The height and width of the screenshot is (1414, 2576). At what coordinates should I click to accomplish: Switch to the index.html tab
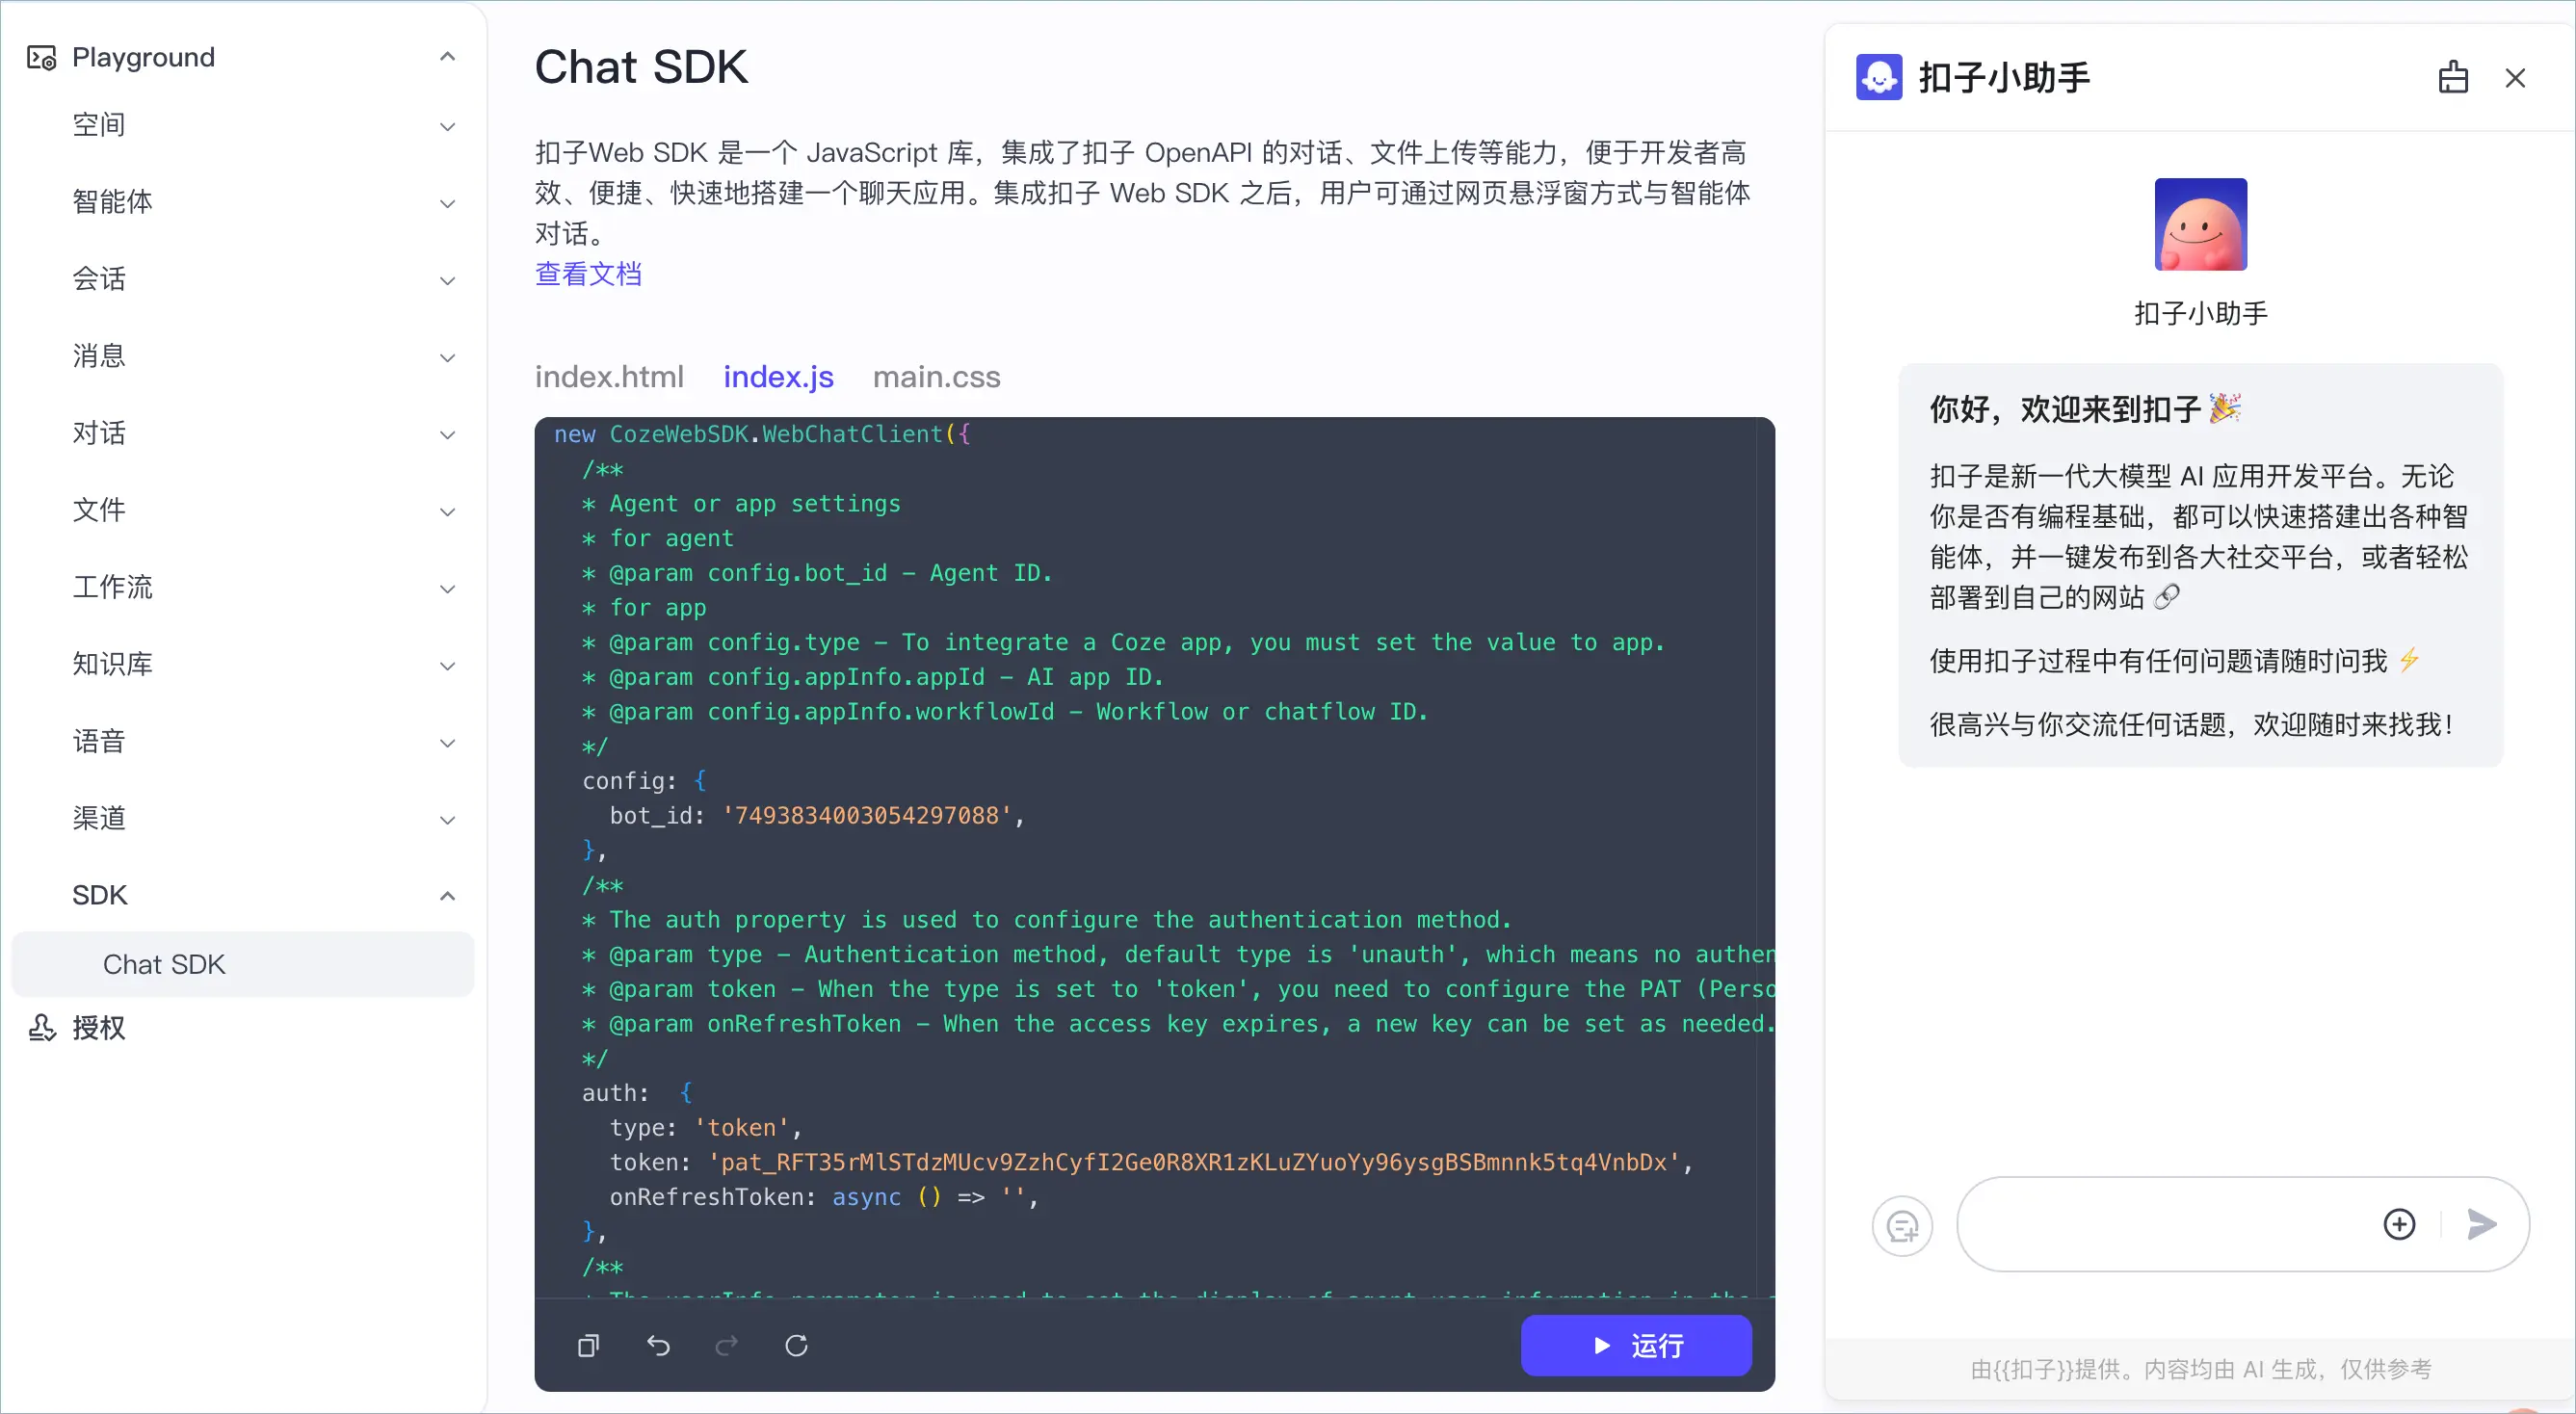[x=609, y=377]
